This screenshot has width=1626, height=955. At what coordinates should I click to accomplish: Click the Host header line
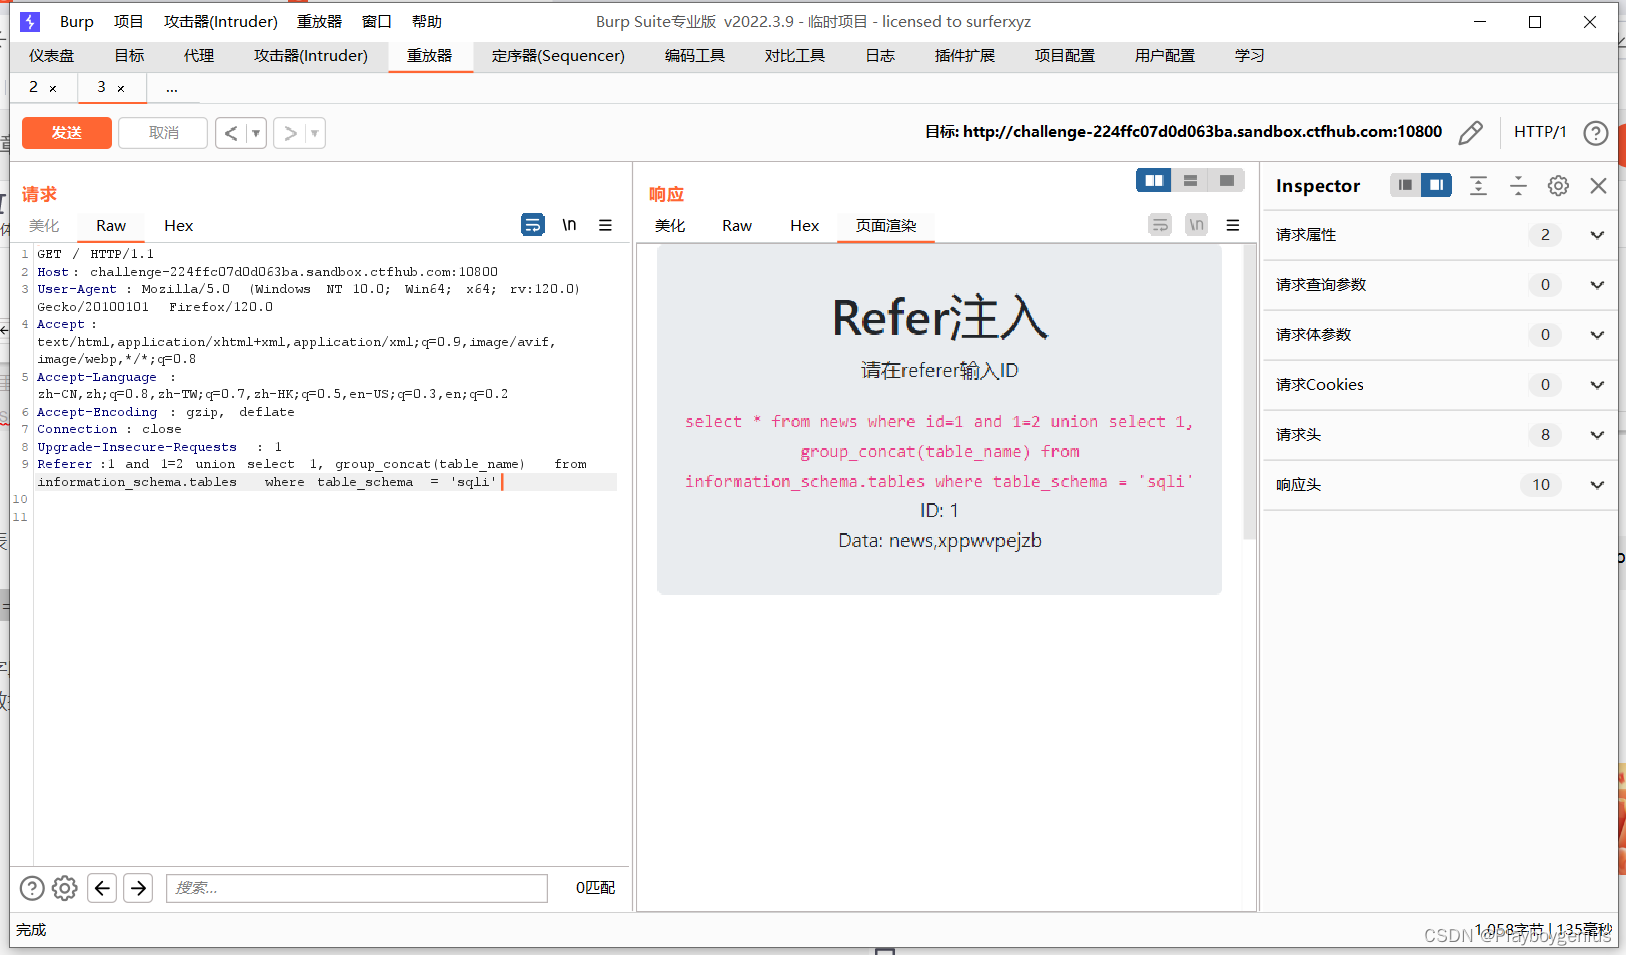click(267, 272)
